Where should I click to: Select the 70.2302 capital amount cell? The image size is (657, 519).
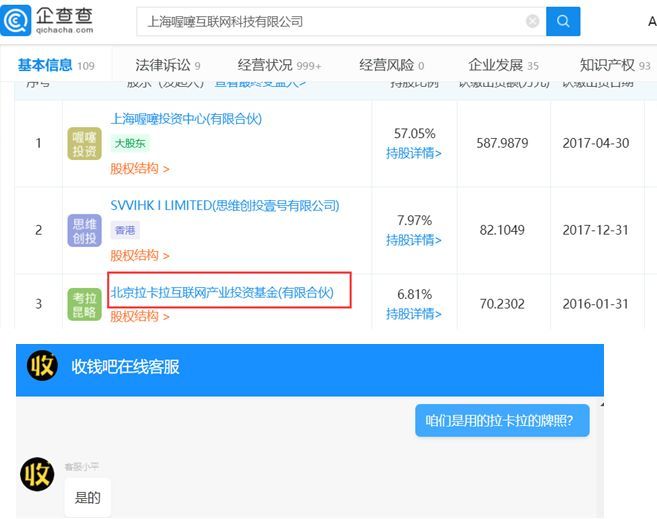pos(502,304)
